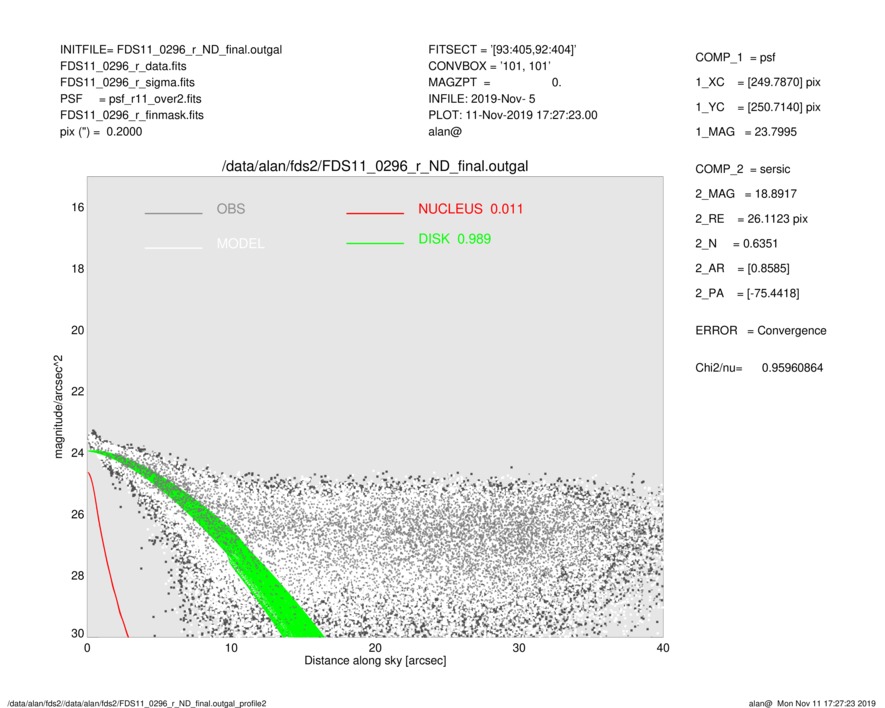Screen dimensions: 885x708
Task: Click the INITFILE FDS11_0296_r_ND_final.outgal line
Action: 171,50
